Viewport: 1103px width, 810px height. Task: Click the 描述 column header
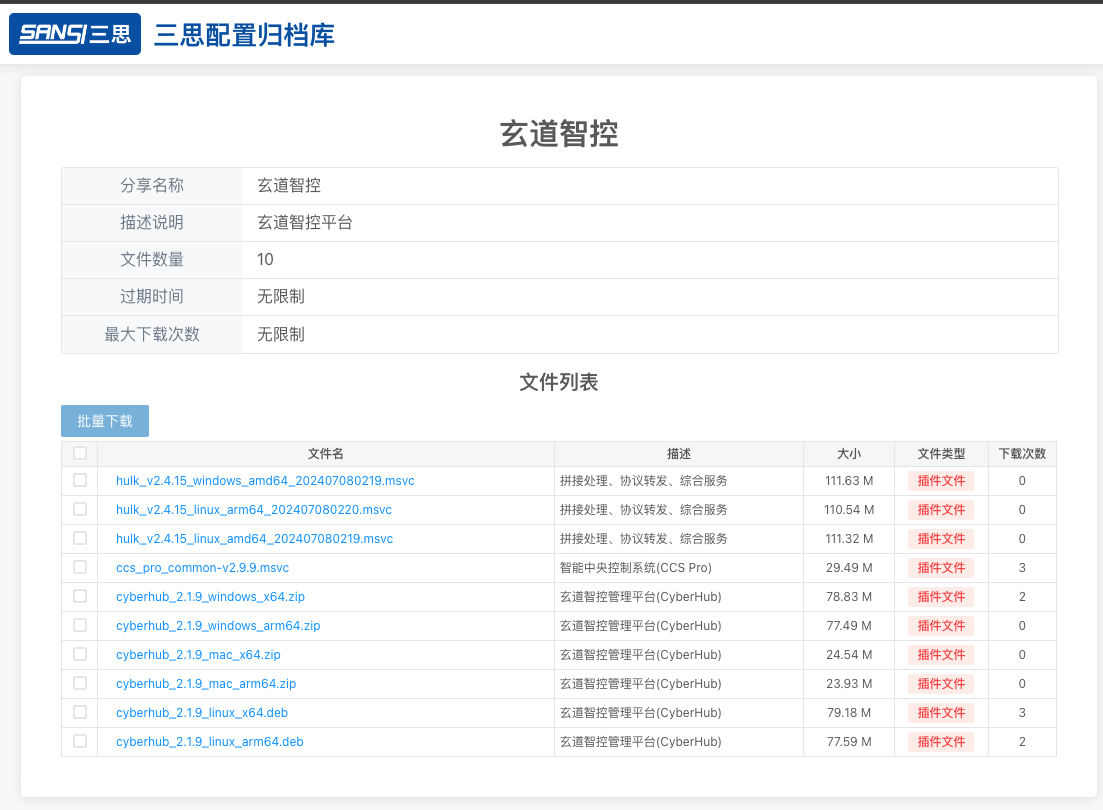point(679,454)
